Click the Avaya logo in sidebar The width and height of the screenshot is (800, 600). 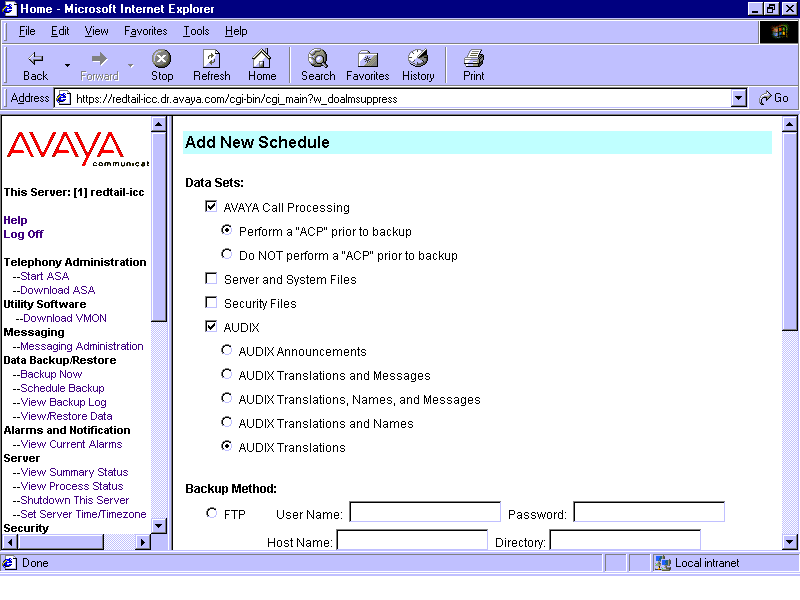[x=78, y=149]
